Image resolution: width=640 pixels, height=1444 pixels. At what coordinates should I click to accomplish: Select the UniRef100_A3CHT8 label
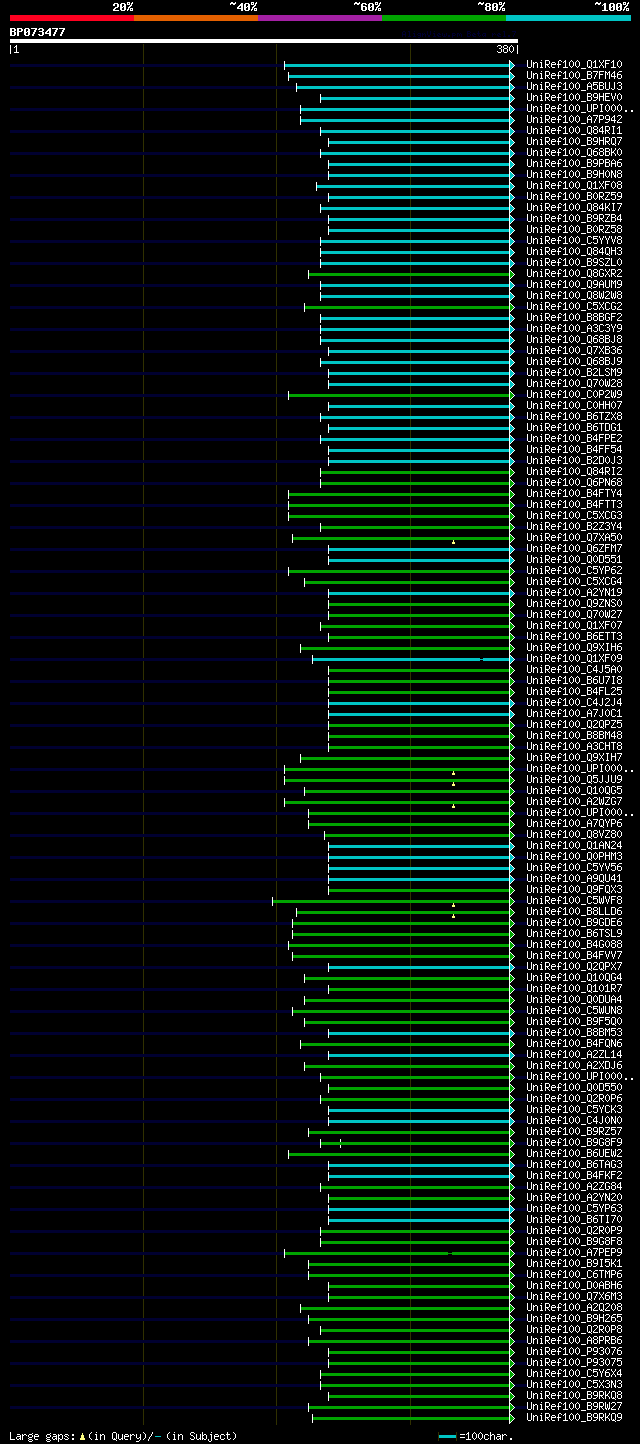tap(574, 747)
